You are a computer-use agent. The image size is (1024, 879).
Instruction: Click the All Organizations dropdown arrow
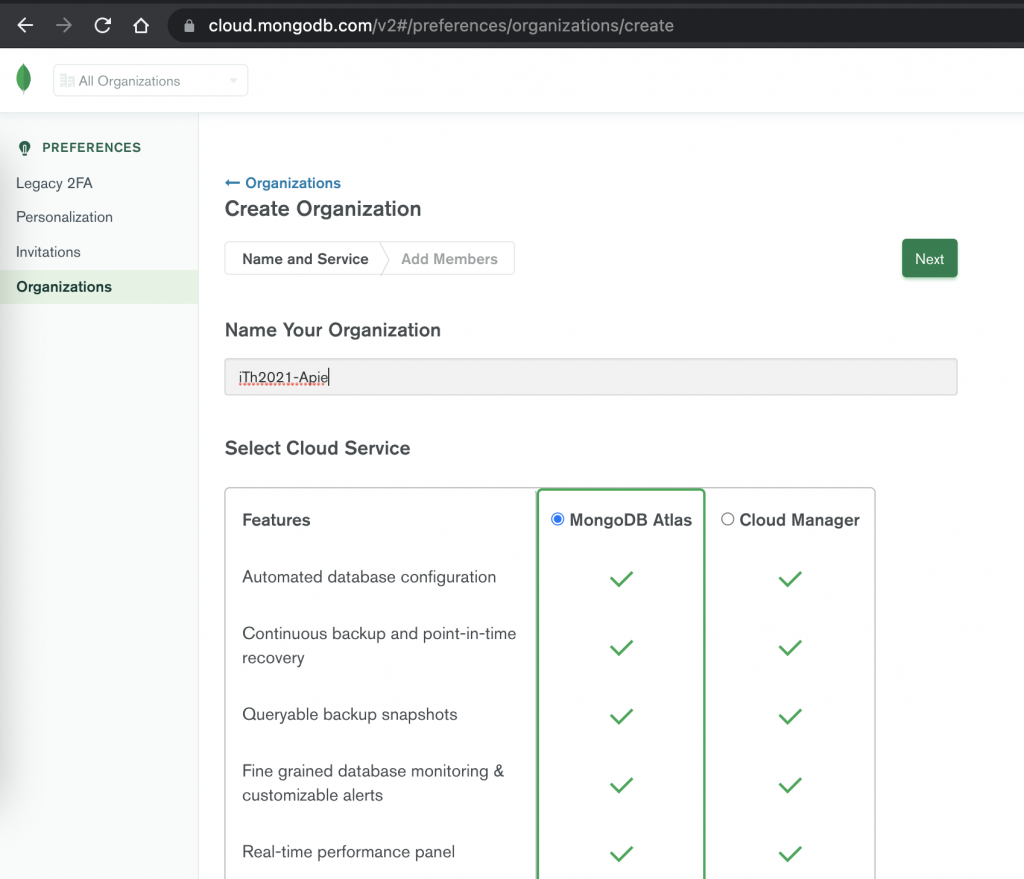pos(234,81)
